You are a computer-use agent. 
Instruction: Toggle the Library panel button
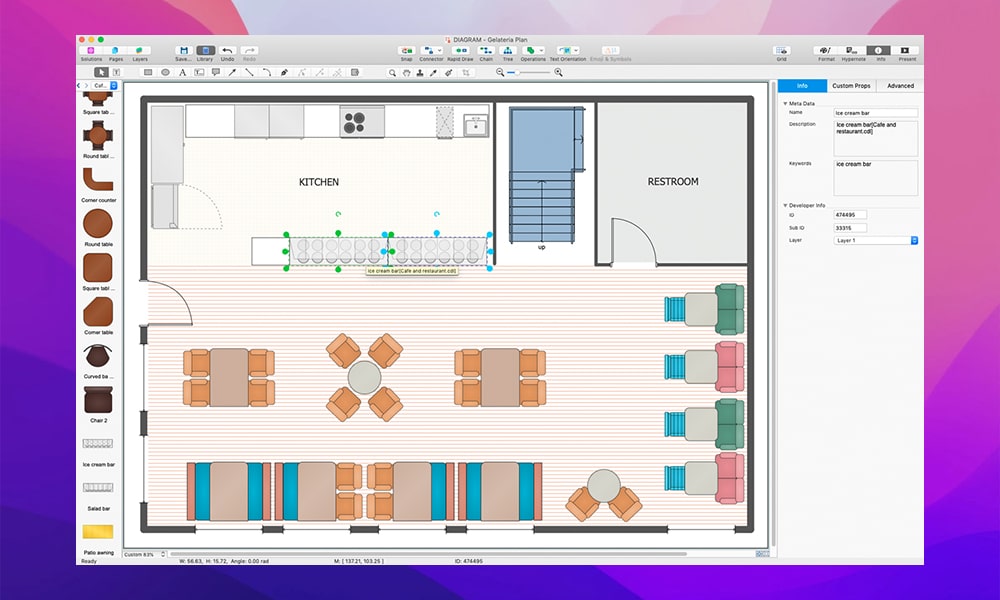coord(205,50)
